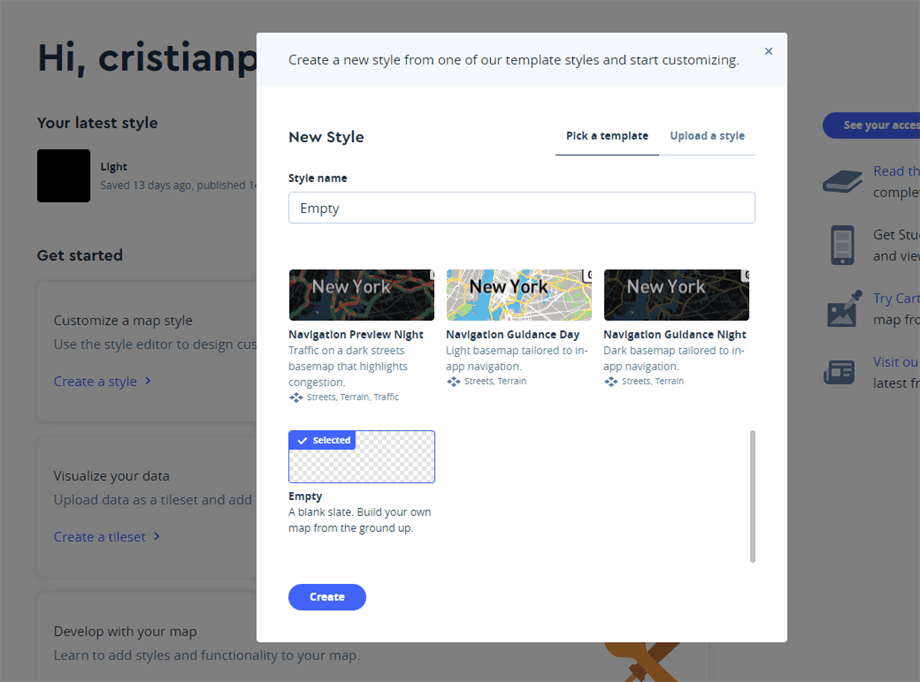The width and height of the screenshot is (920, 682).
Task: Click layers icon under Navigation Guidance Day
Action: pyautogui.click(x=454, y=382)
